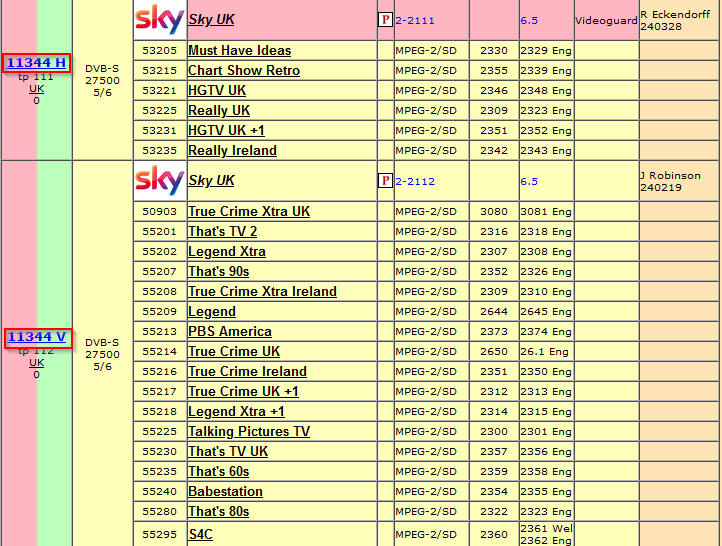This screenshot has height=546, width=722.
Task: Select SID 50903 cell
Action: [160, 211]
